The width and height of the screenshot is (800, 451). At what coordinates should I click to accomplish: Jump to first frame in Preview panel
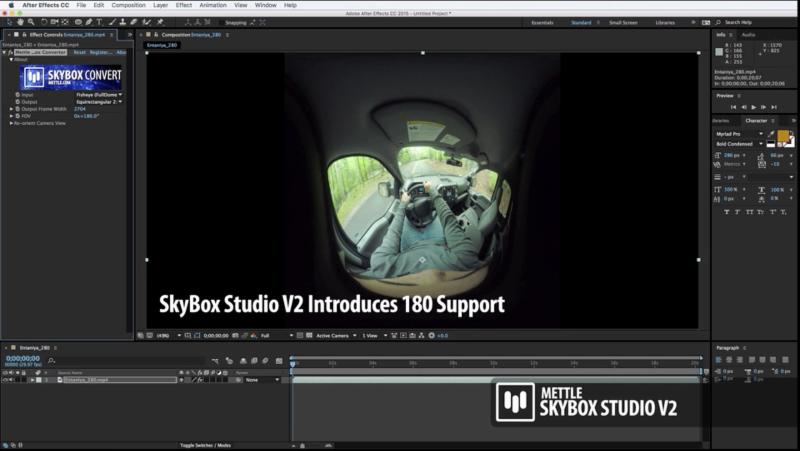coord(733,107)
